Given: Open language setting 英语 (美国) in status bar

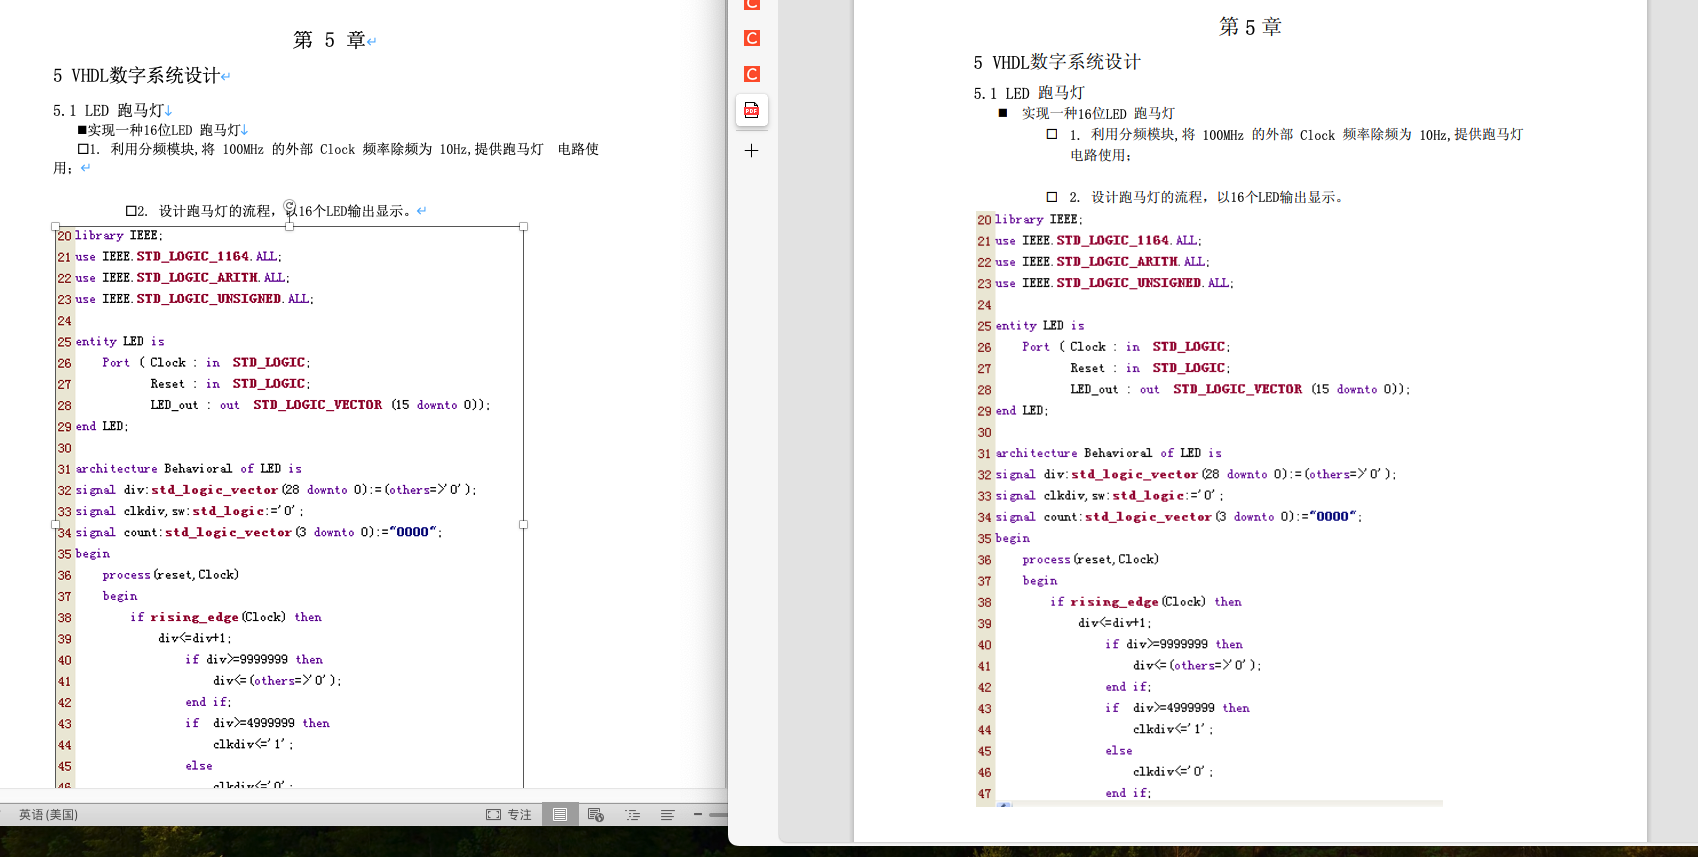Looking at the screenshot, I should pos(48,815).
